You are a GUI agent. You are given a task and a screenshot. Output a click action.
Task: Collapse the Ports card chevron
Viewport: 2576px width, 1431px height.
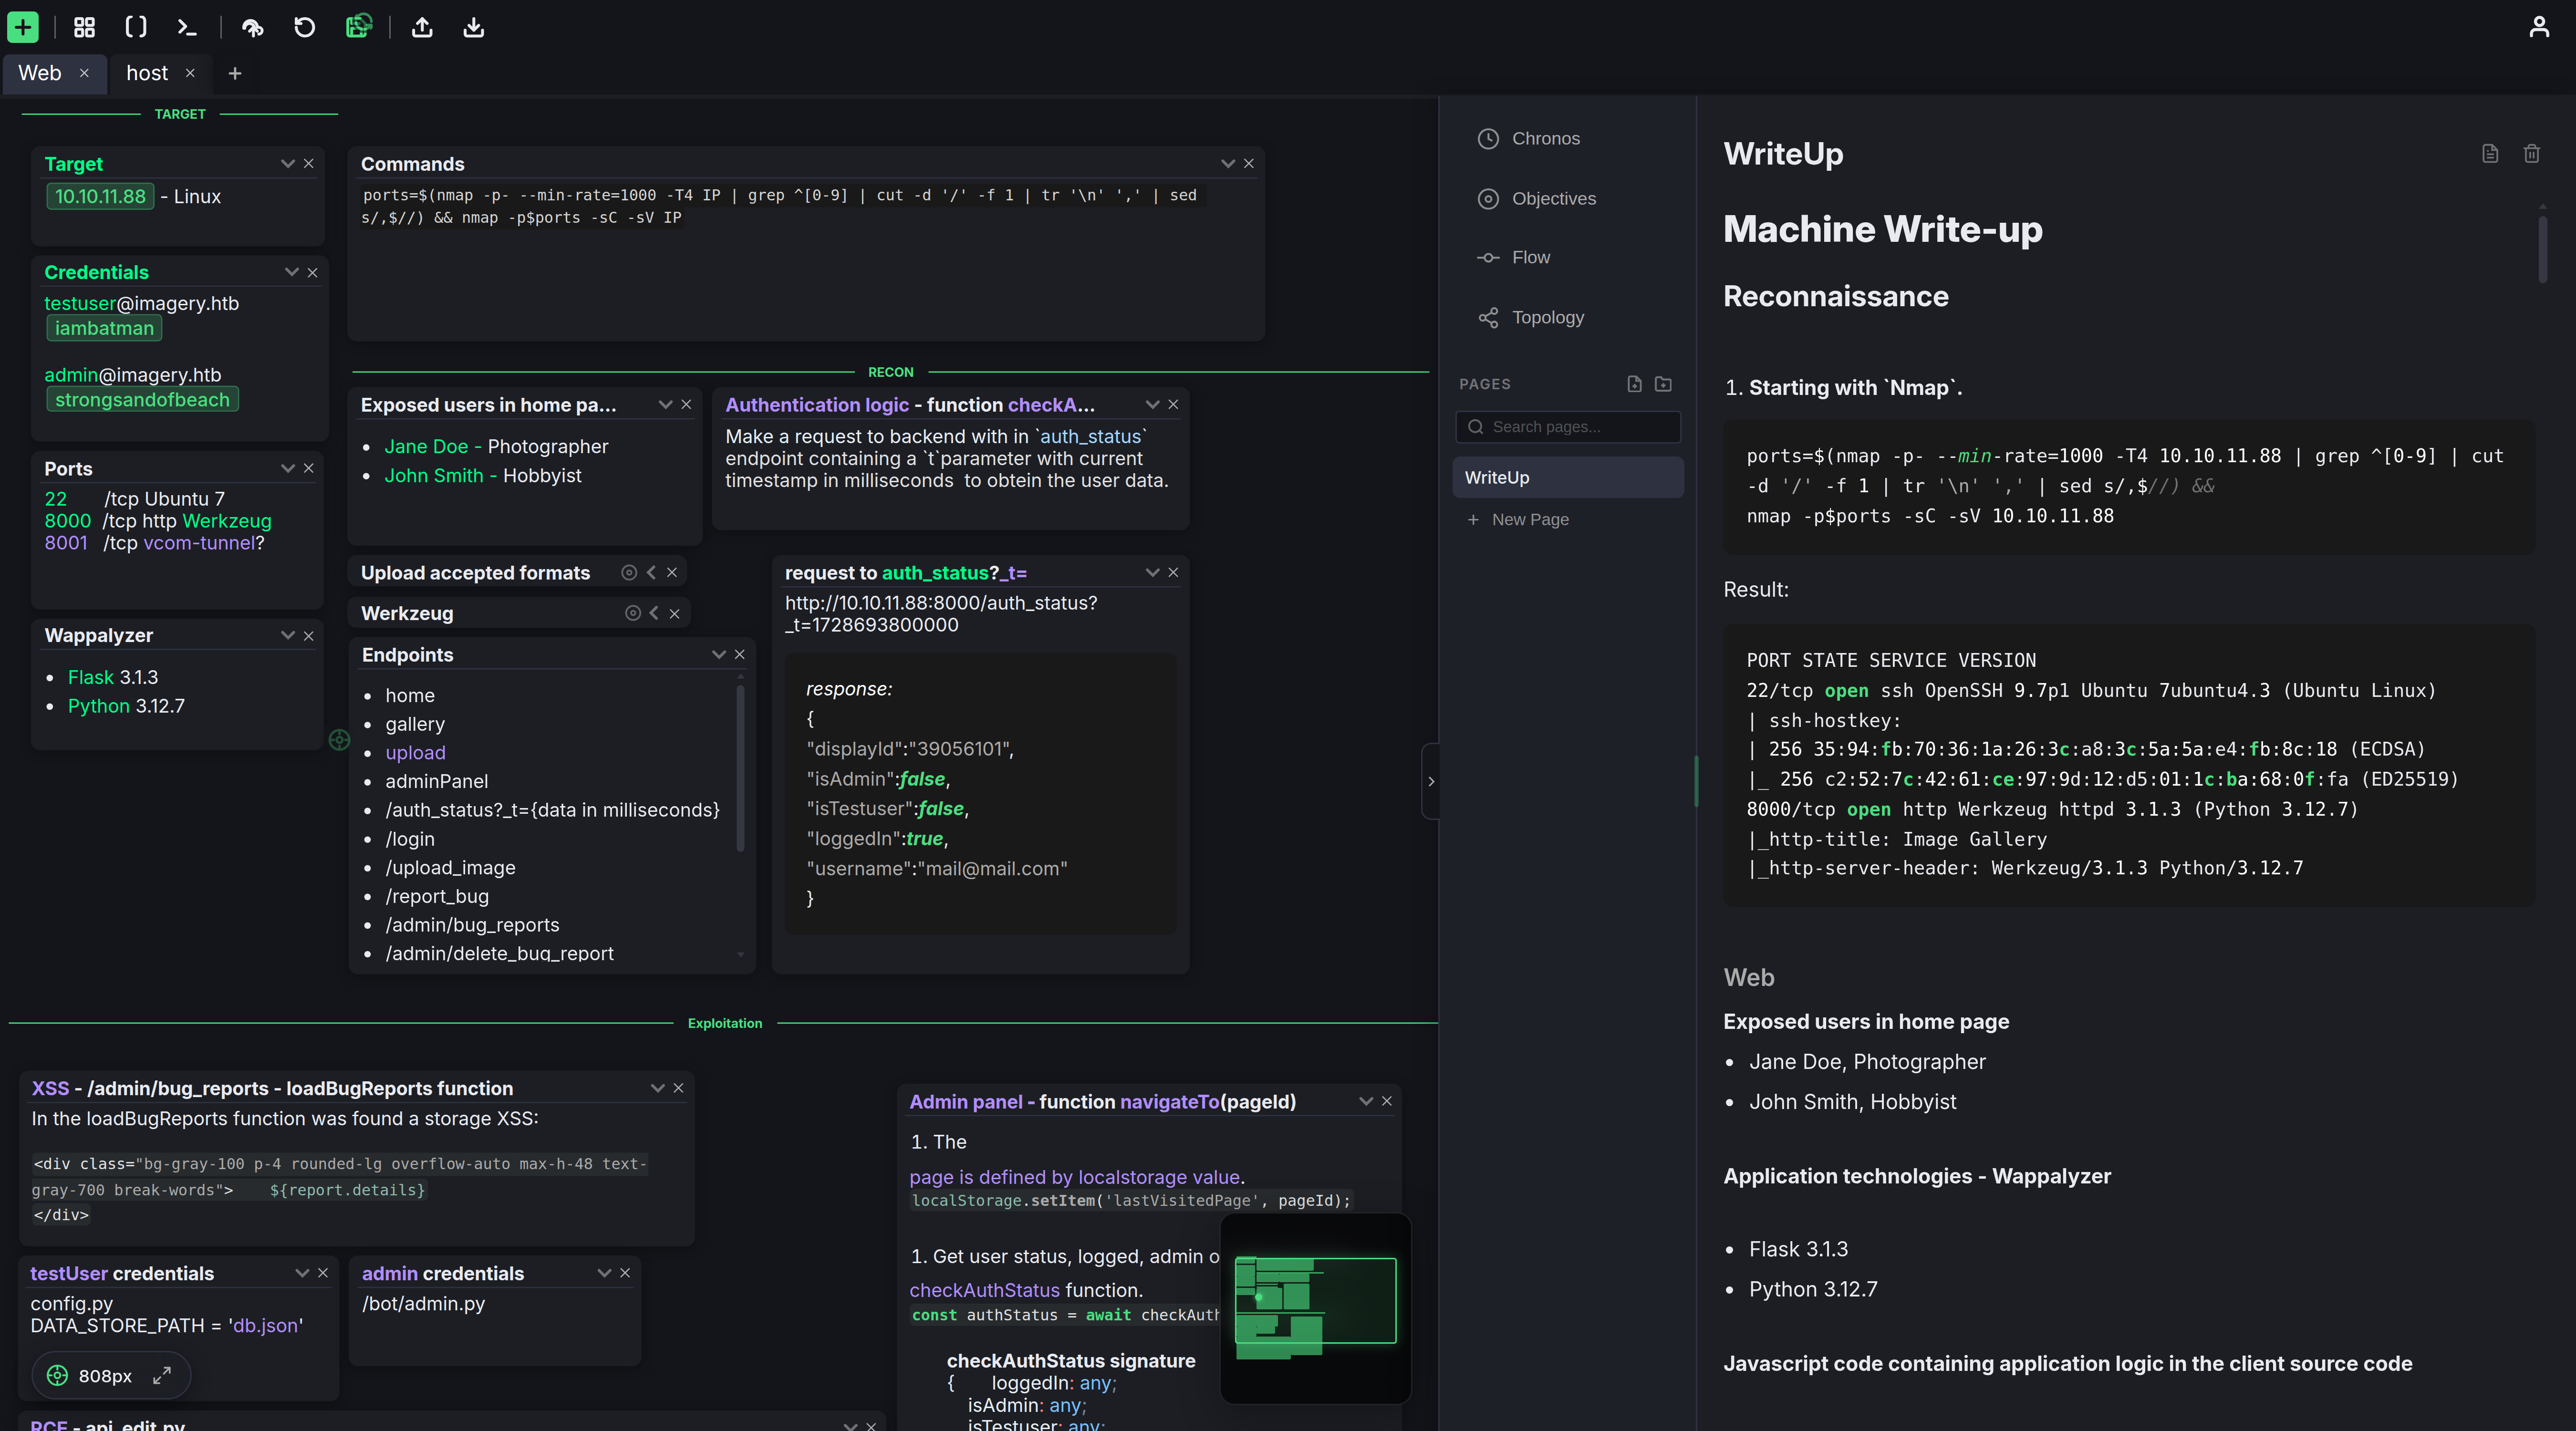pos(288,469)
